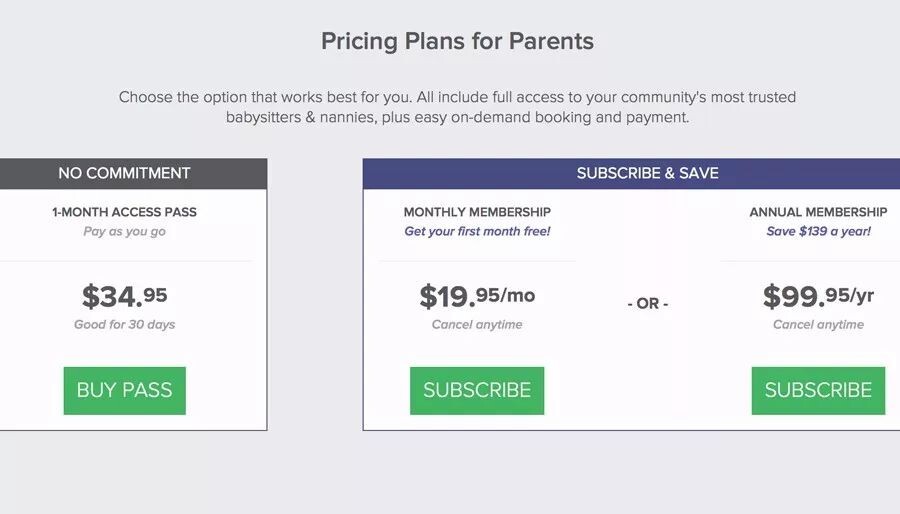Click the intro paragraph about babysitters & nannies
This screenshot has width=900, height=514.
457,107
